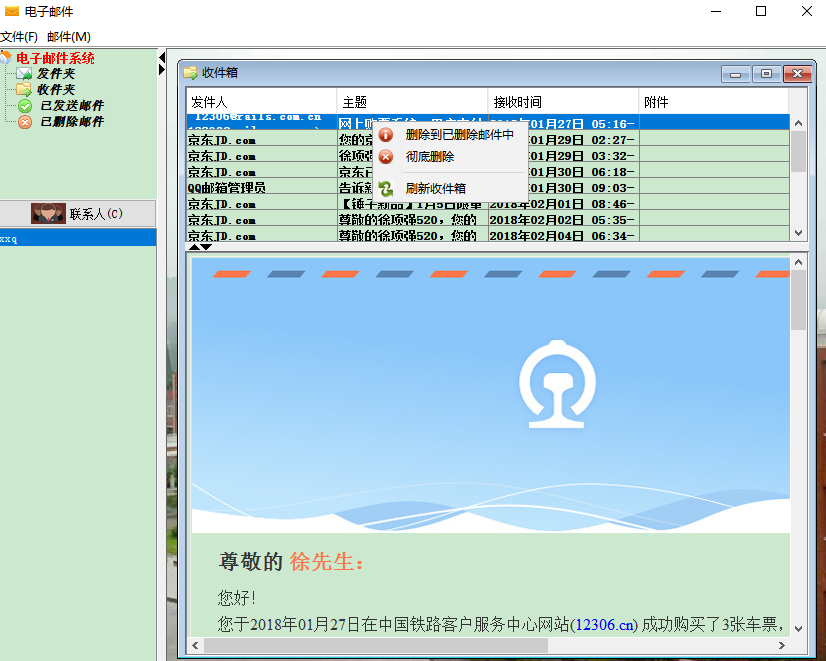The image size is (826, 661).
Task: Click the green refresh icon beside 刷新收件箱
Action: point(386,188)
